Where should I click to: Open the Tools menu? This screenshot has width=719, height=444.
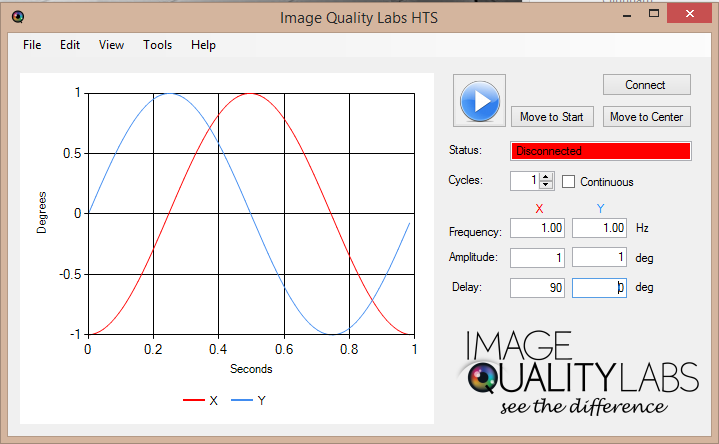pos(157,45)
